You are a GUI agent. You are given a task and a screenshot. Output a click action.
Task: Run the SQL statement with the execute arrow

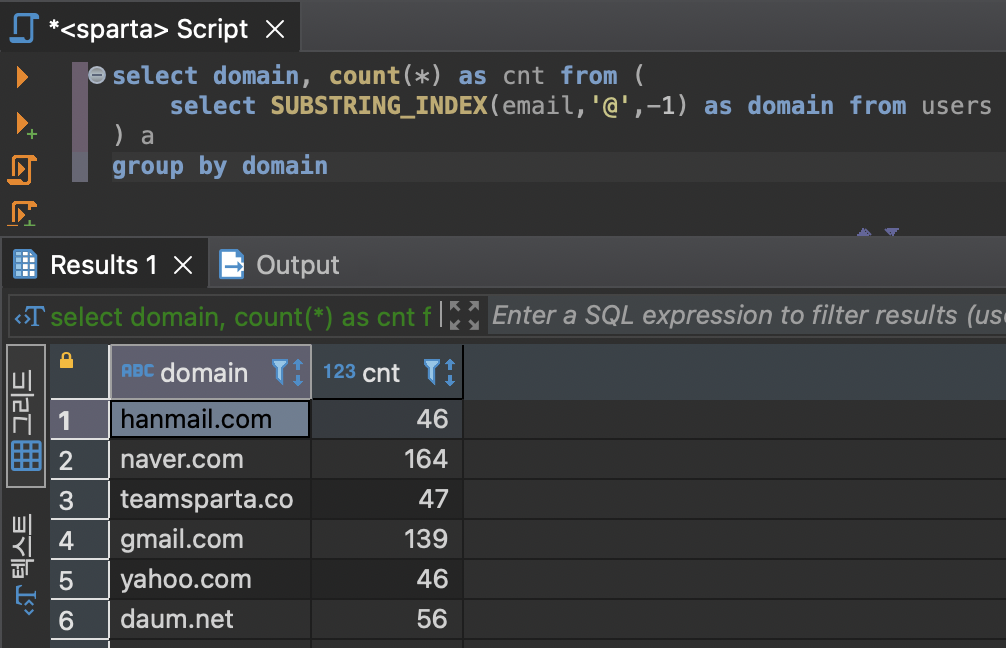tap(22, 77)
